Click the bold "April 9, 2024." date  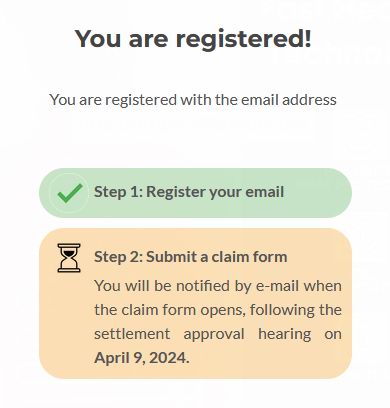(142, 358)
